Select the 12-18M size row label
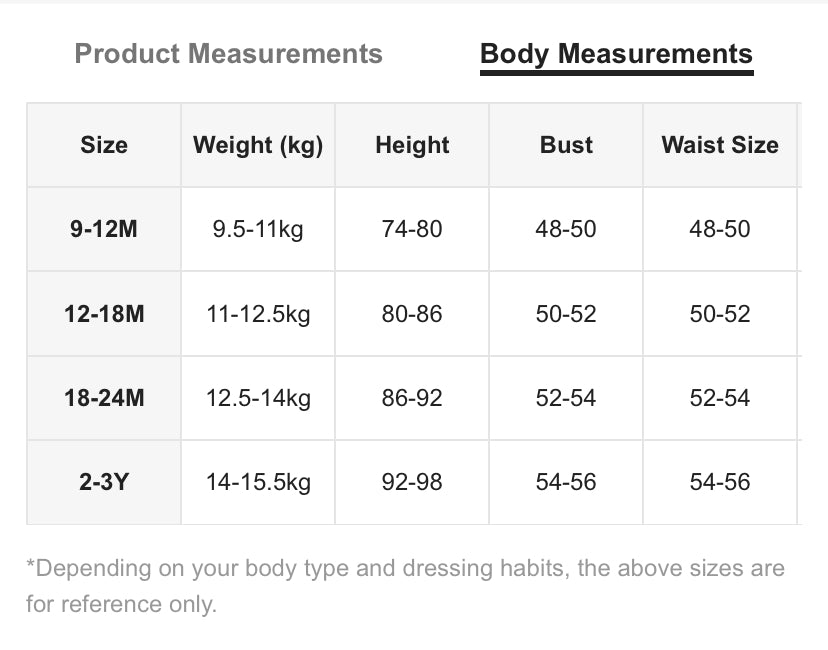The image size is (828, 650). (x=104, y=314)
